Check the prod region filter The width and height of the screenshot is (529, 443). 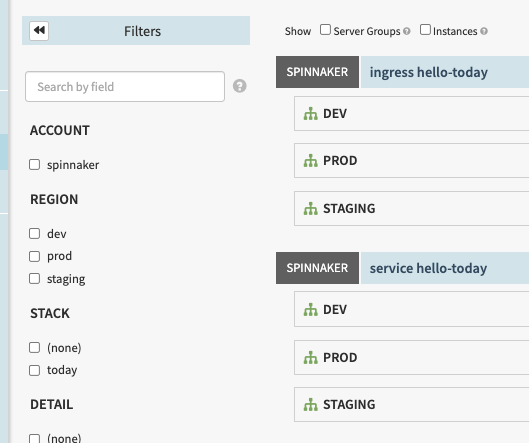[x=34, y=256]
